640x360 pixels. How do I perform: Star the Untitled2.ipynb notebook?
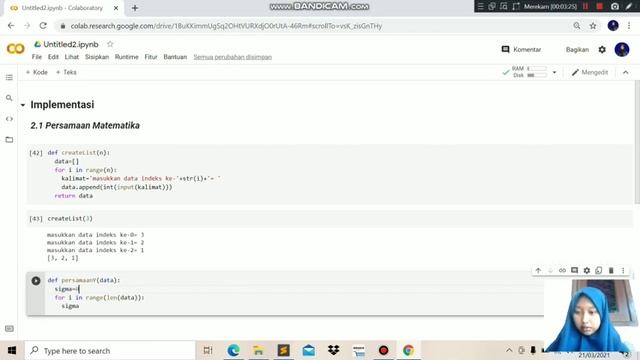coord(110,44)
